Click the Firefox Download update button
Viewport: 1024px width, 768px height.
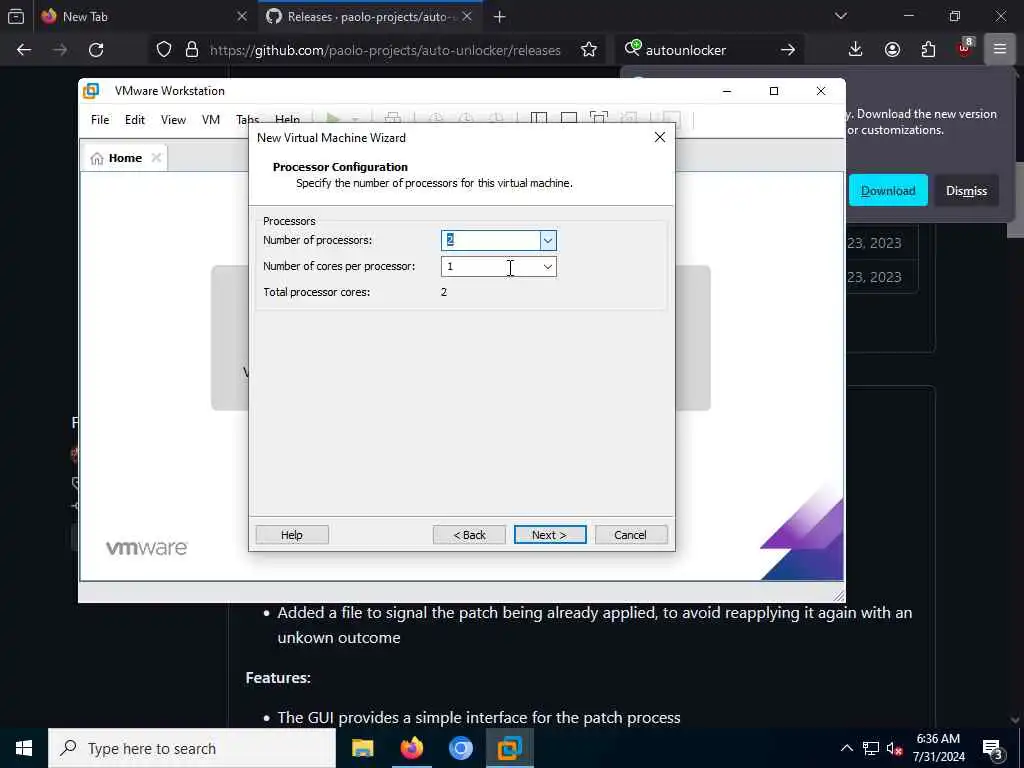click(x=888, y=191)
